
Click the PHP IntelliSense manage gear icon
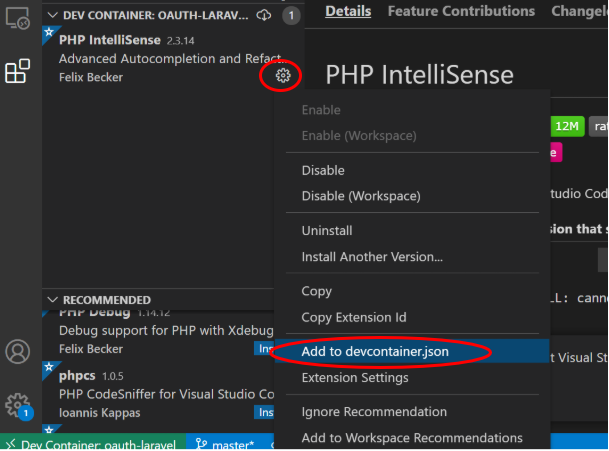283,75
